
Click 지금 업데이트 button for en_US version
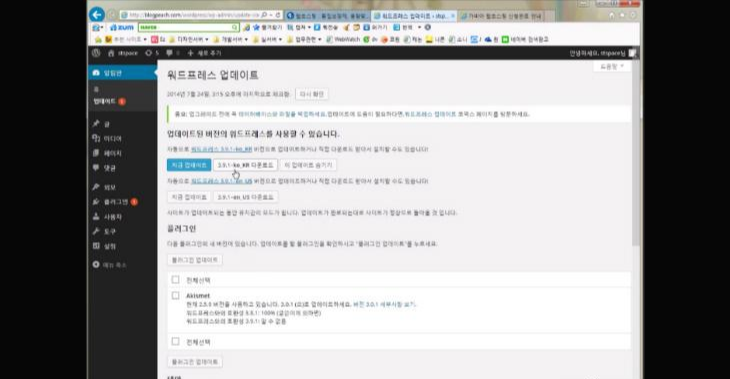pos(189,197)
